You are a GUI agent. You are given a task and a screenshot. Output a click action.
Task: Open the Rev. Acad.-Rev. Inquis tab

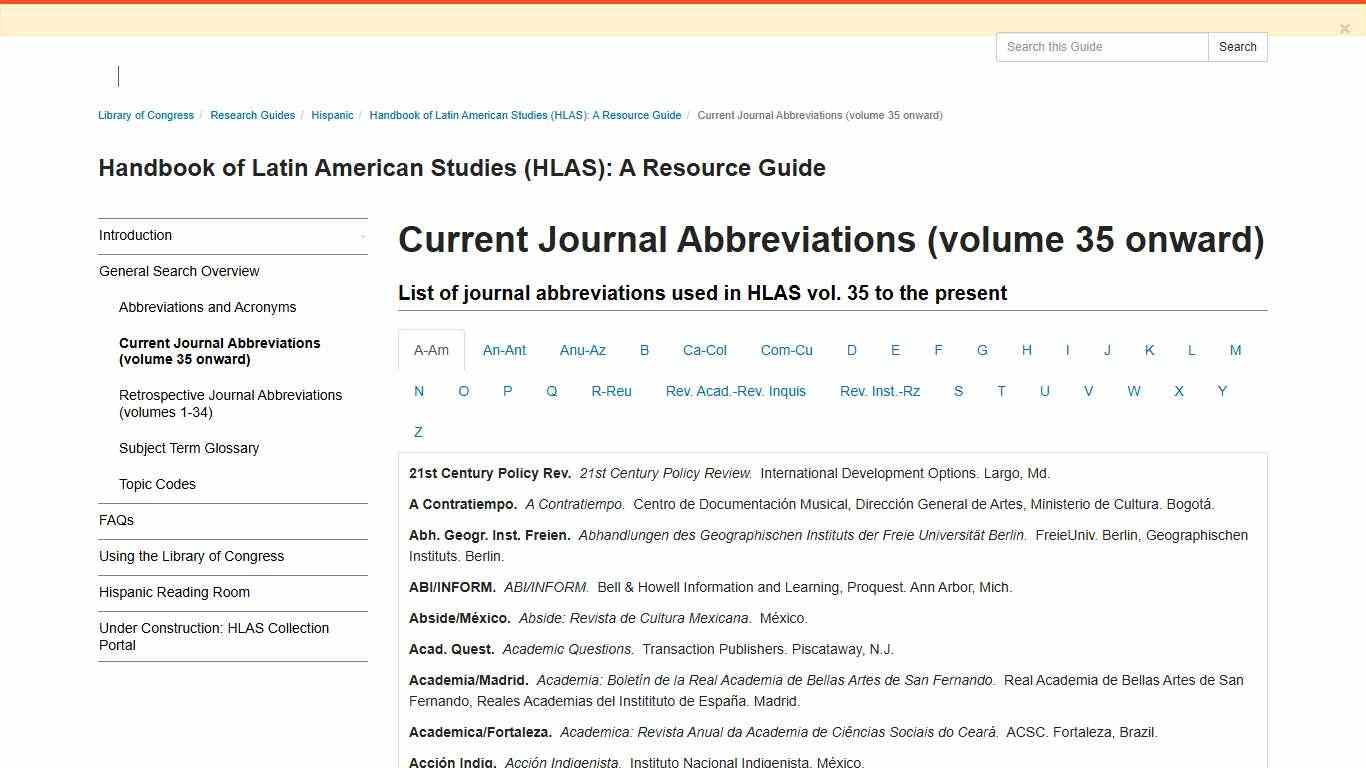point(735,391)
